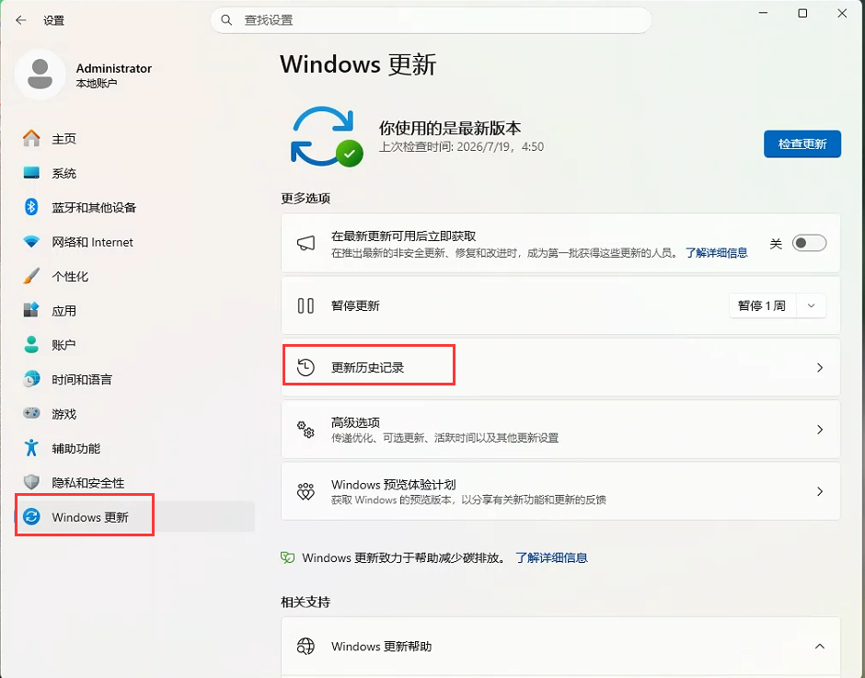Select 网络和 Internet in sidebar
The width and height of the screenshot is (865, 678).
[x=135, y=242]
